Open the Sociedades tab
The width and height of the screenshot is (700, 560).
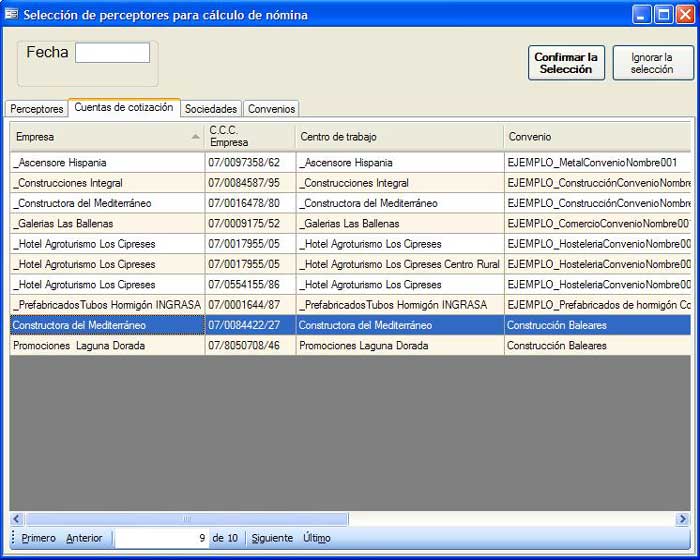(211, 109)
